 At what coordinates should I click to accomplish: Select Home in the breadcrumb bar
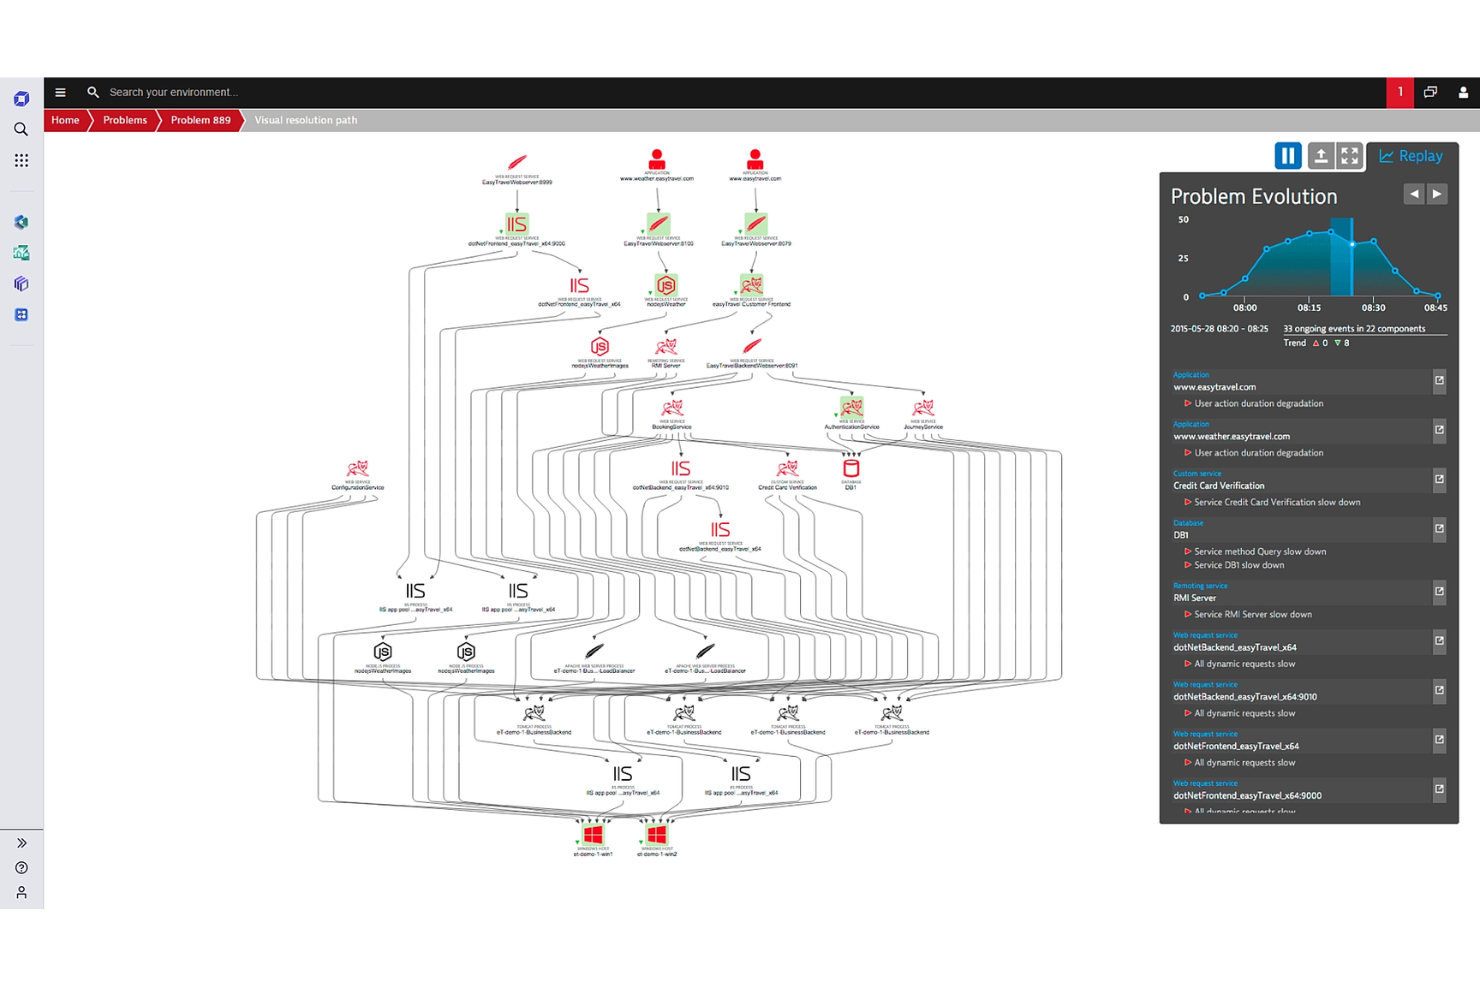click(x=65, y=120)
